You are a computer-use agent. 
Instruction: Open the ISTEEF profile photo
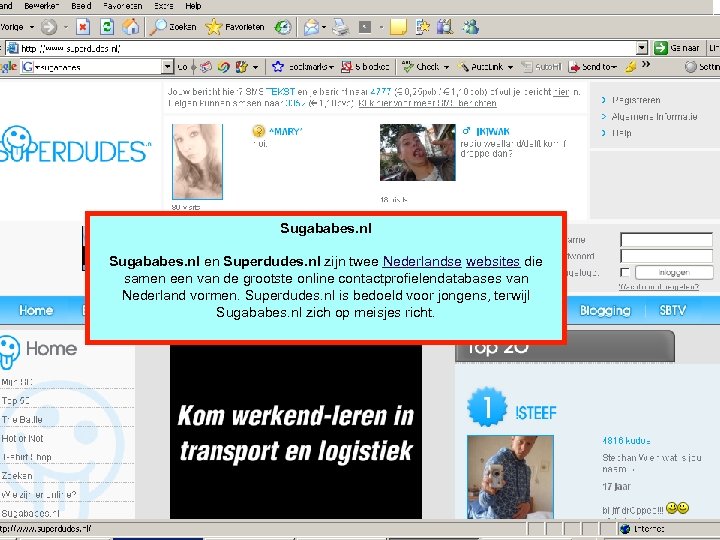510,477
